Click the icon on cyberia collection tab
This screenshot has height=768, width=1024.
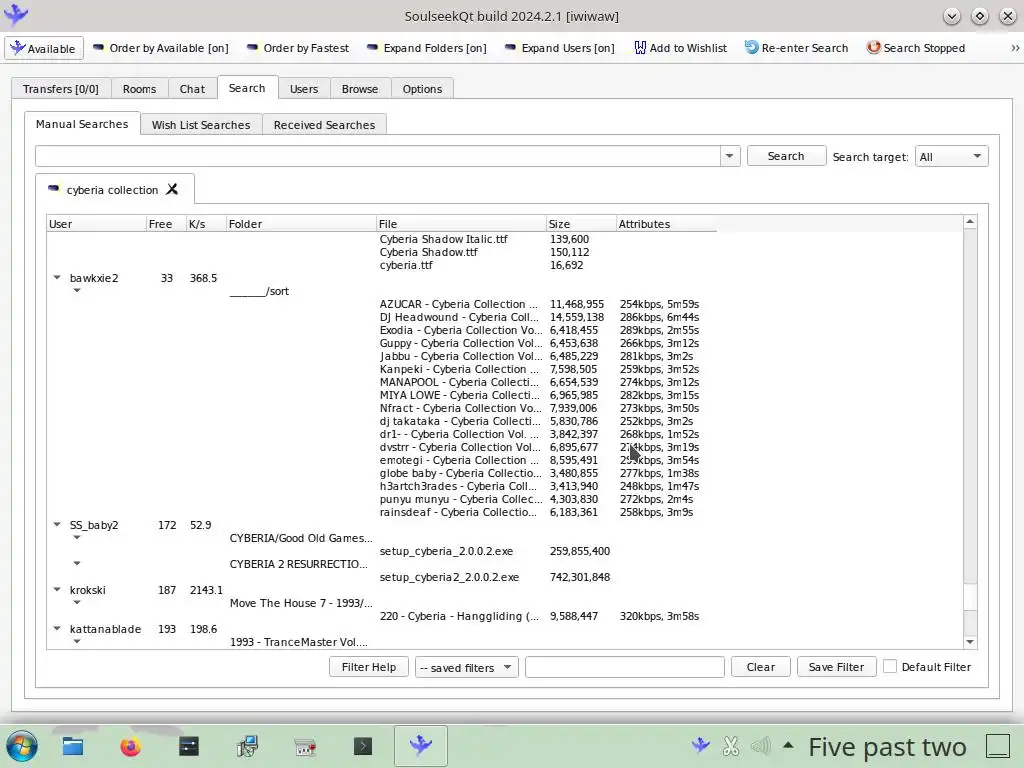point(54,189)
